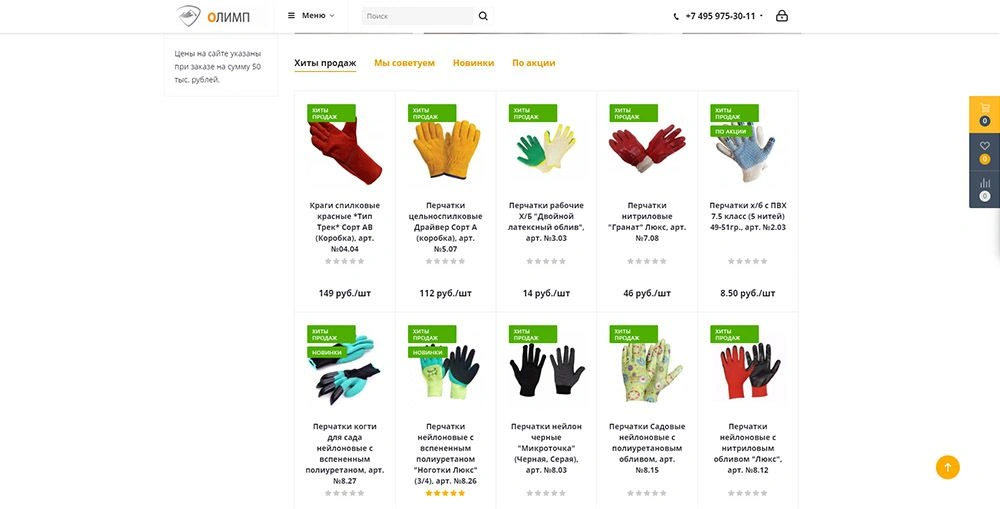Open the shopping bag icon in header
Viewport: 1000px width, 509px height.
782,16
